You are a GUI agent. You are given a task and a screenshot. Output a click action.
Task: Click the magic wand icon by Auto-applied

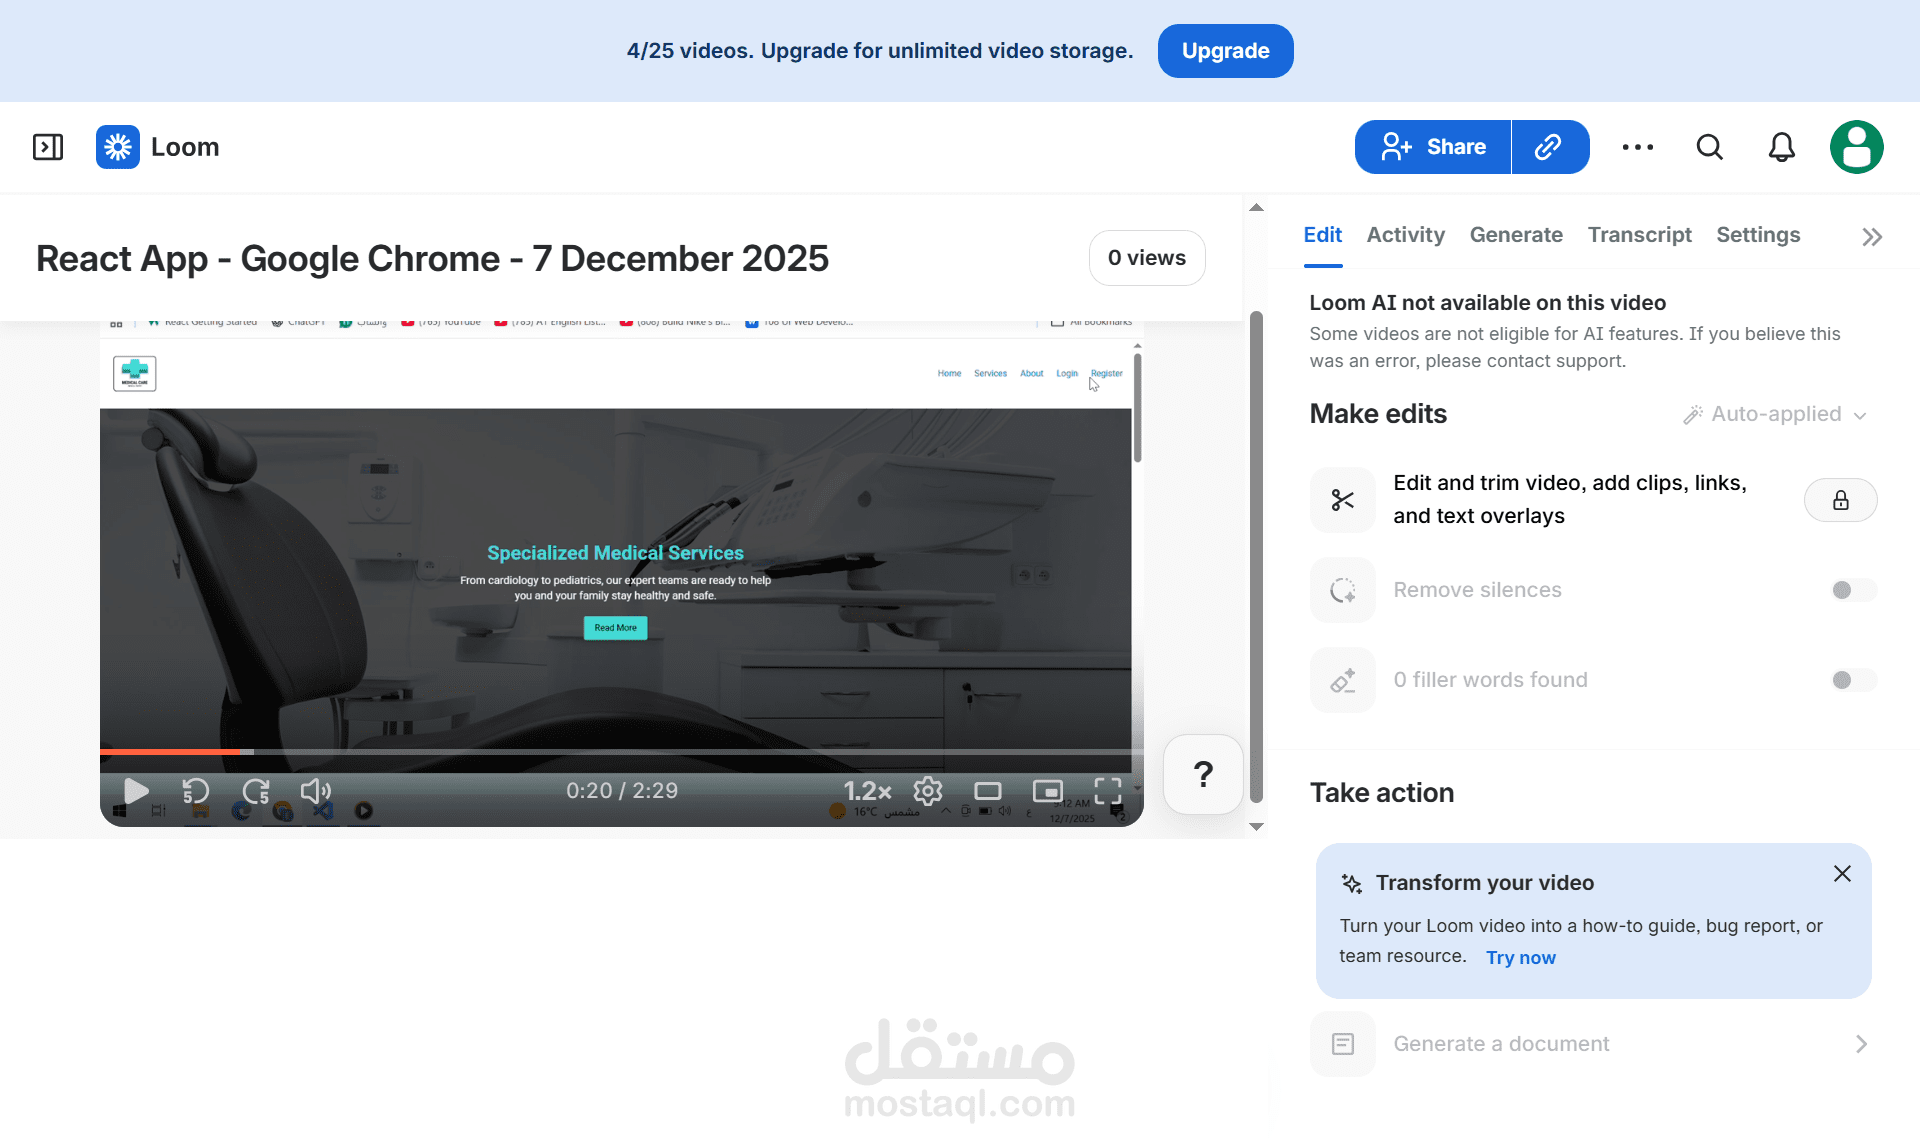coord(1692,414)
